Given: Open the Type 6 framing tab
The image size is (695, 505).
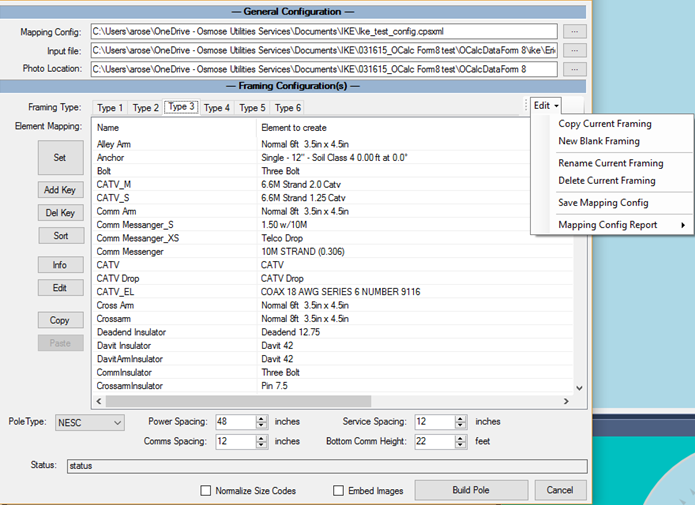Looking at the screenshot, I should (288, 108).
